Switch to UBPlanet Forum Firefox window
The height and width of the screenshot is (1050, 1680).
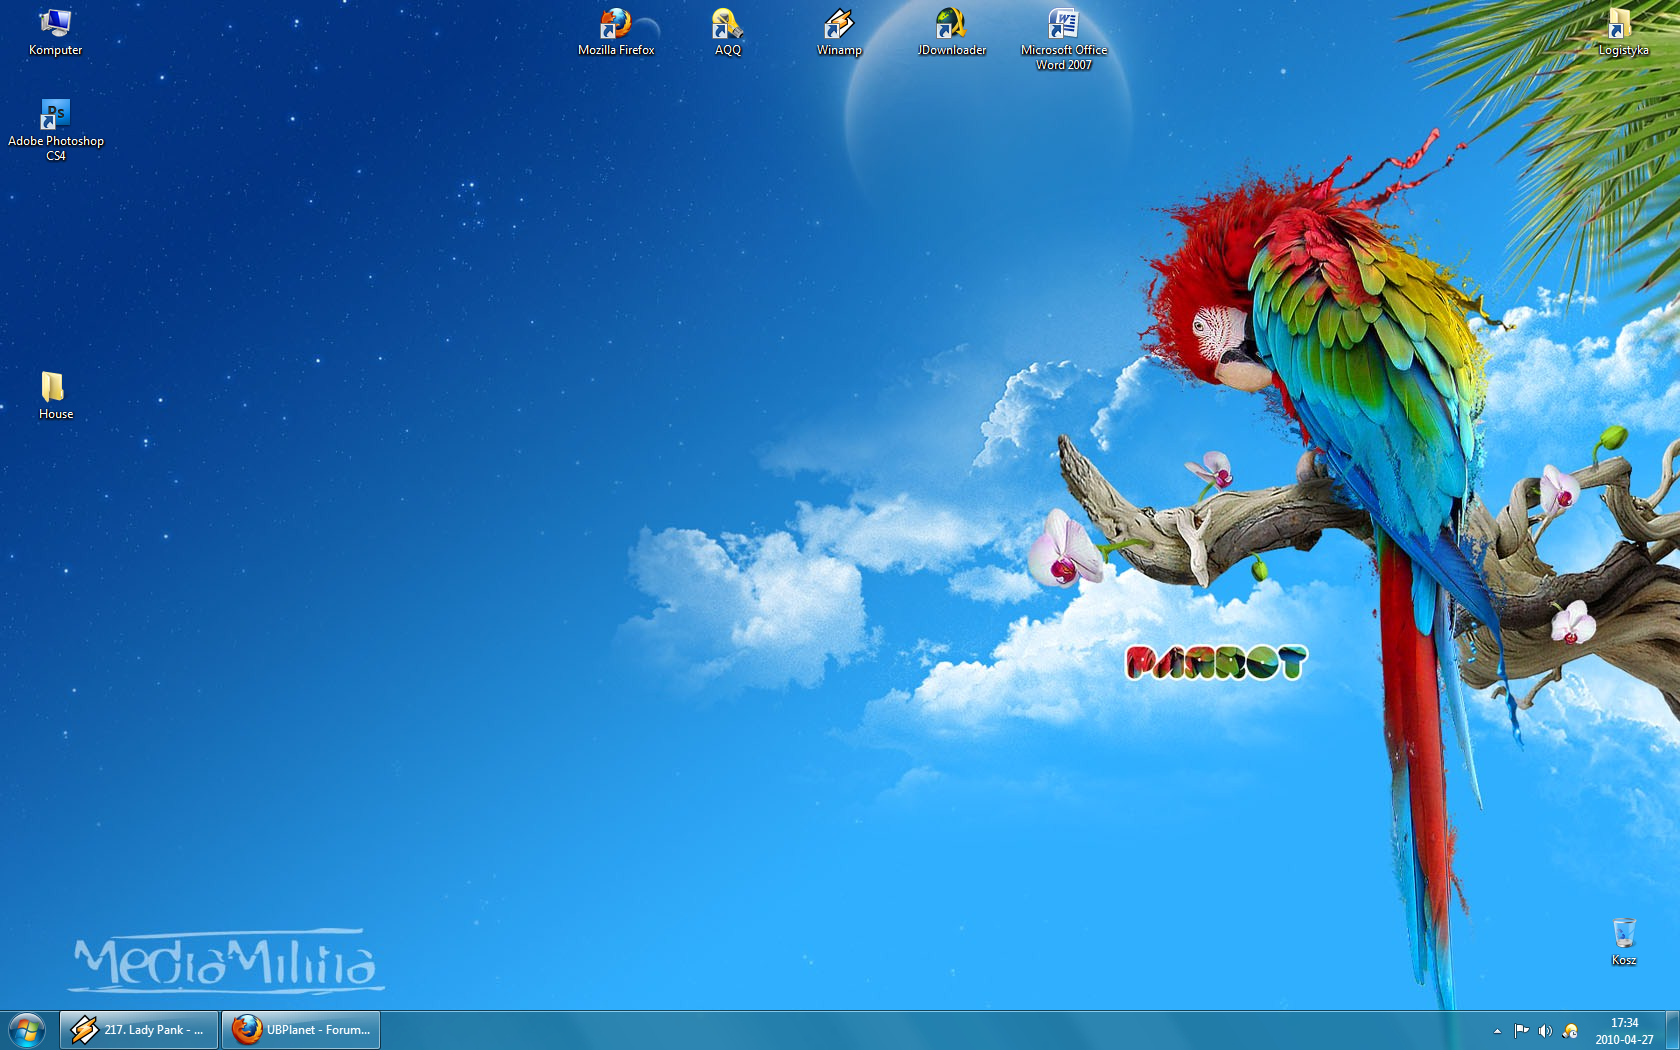point(301,1030)
